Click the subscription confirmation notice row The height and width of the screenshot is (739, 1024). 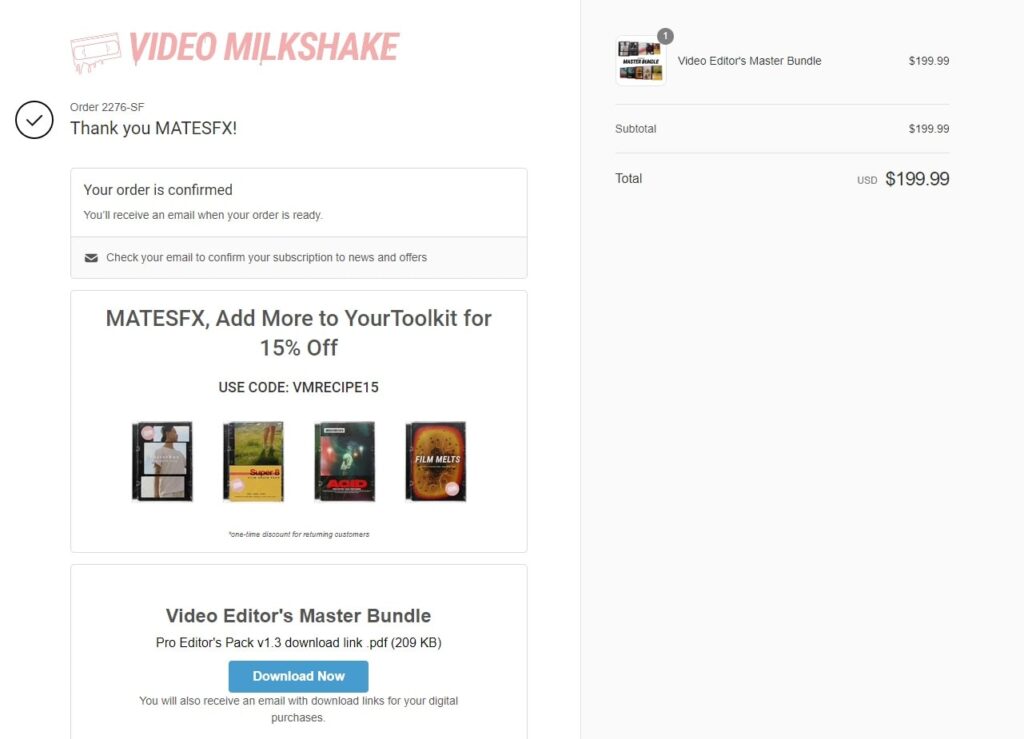[x=298, y=258]
